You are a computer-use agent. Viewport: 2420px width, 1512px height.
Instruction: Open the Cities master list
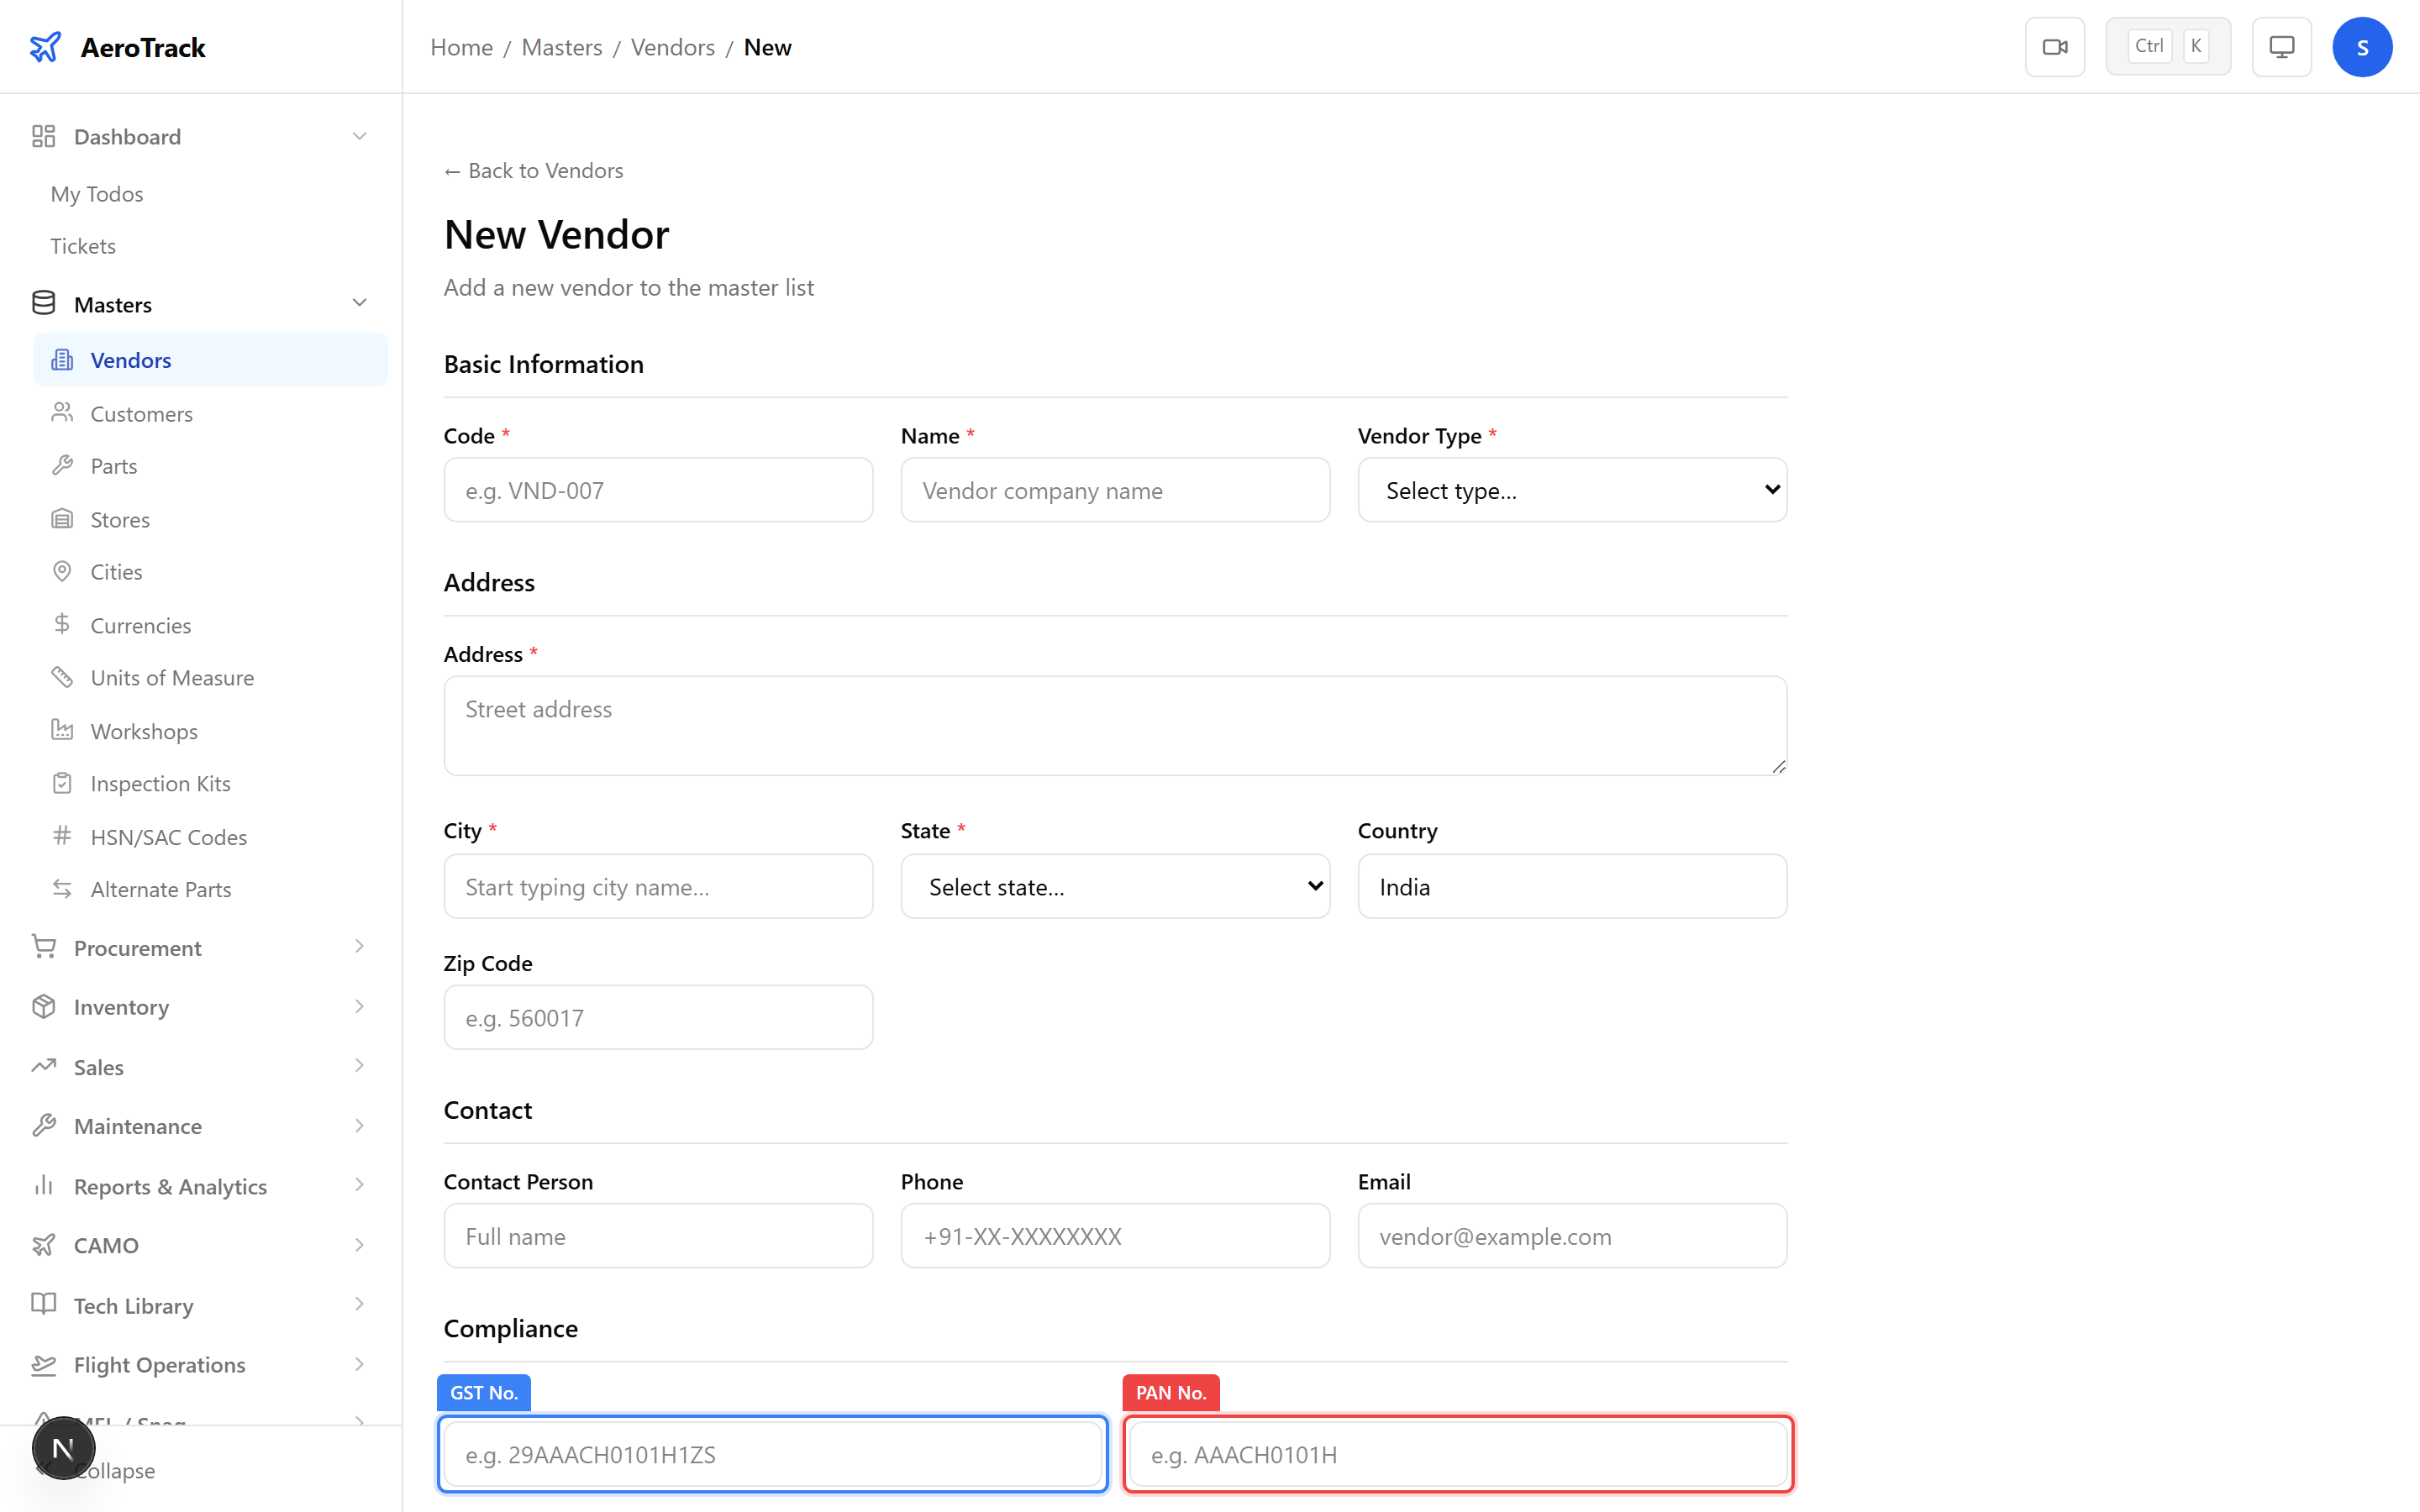click(117, 571)
